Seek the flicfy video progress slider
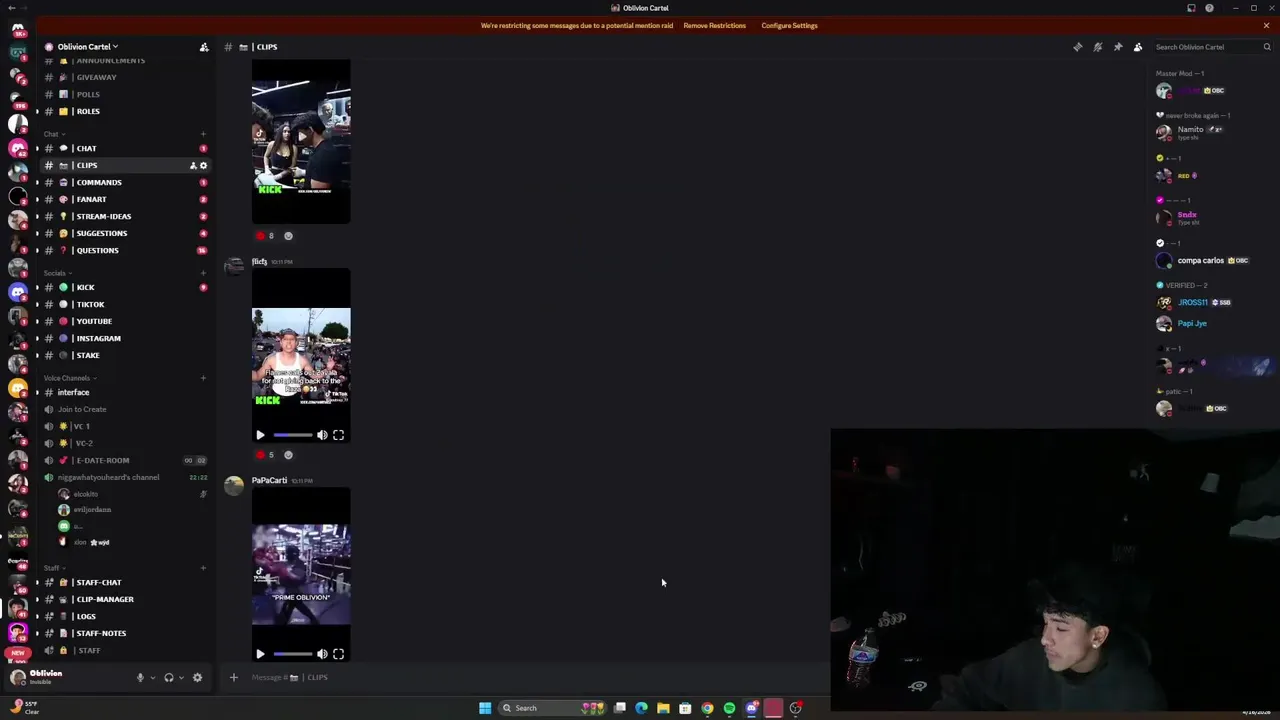This screenshot has width=1280, height=720. click(x=292, y=435)
